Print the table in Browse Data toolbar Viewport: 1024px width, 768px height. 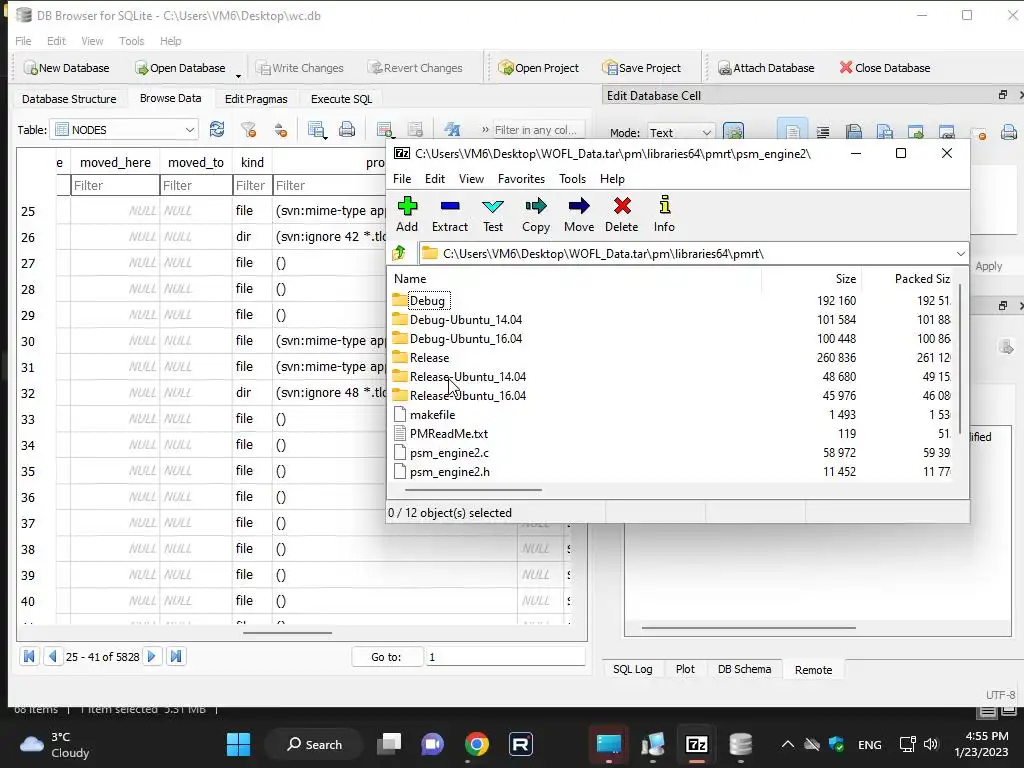(x=347, y=129)
